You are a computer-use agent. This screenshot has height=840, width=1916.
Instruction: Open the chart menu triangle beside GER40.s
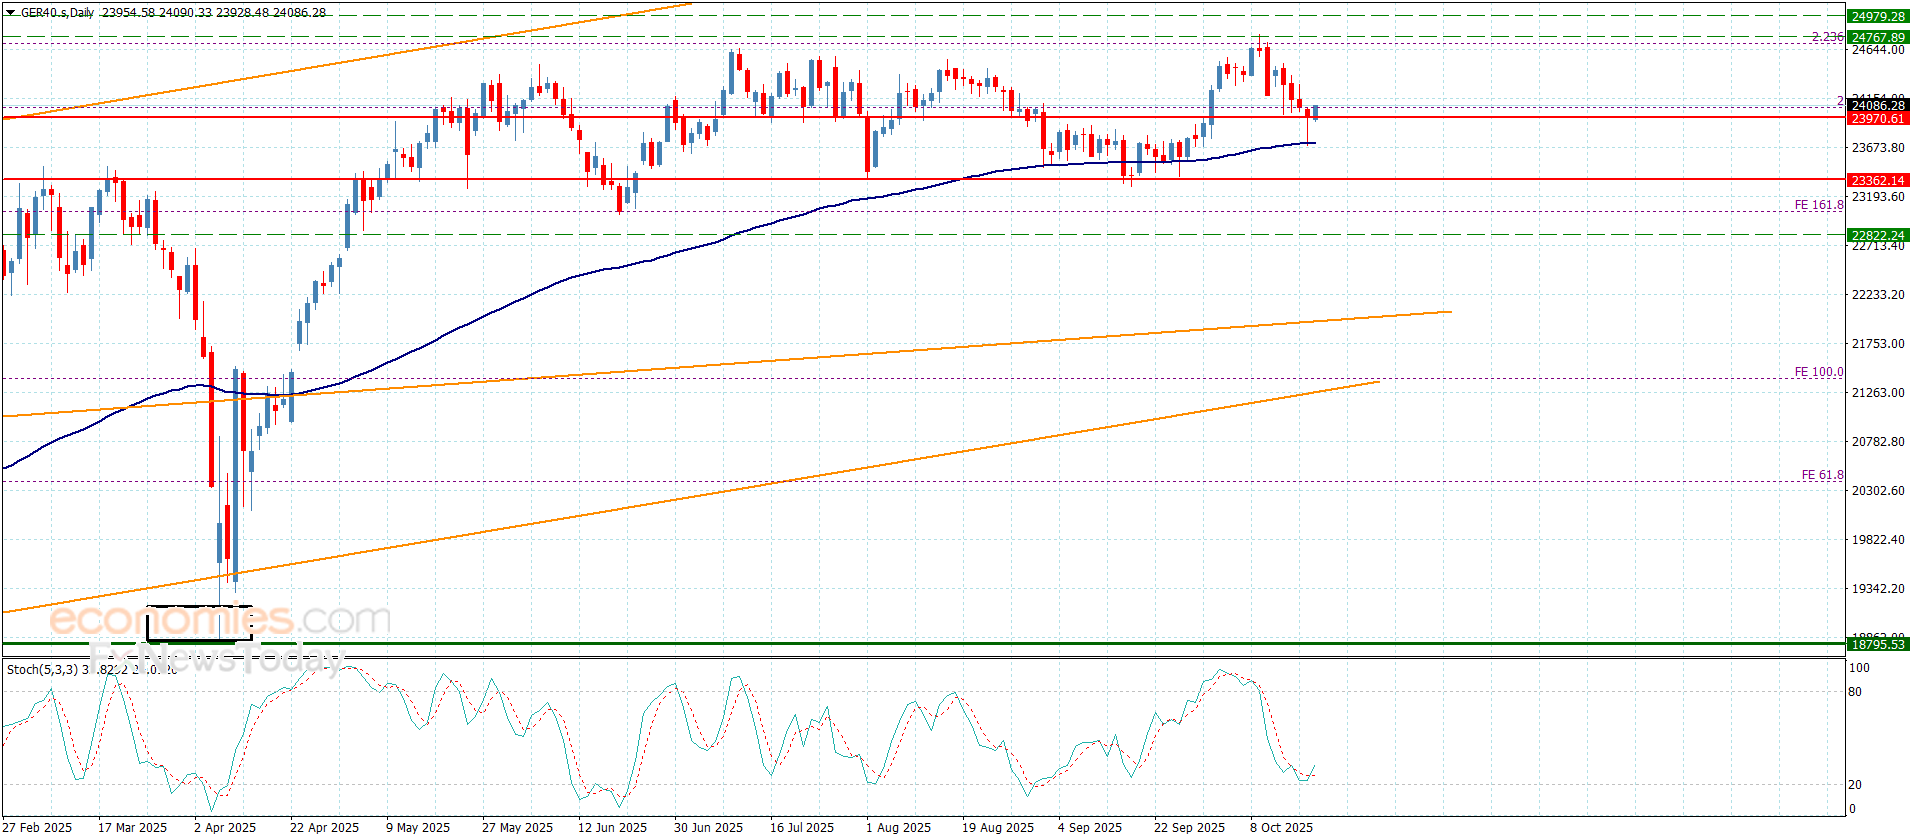[10, 13]
